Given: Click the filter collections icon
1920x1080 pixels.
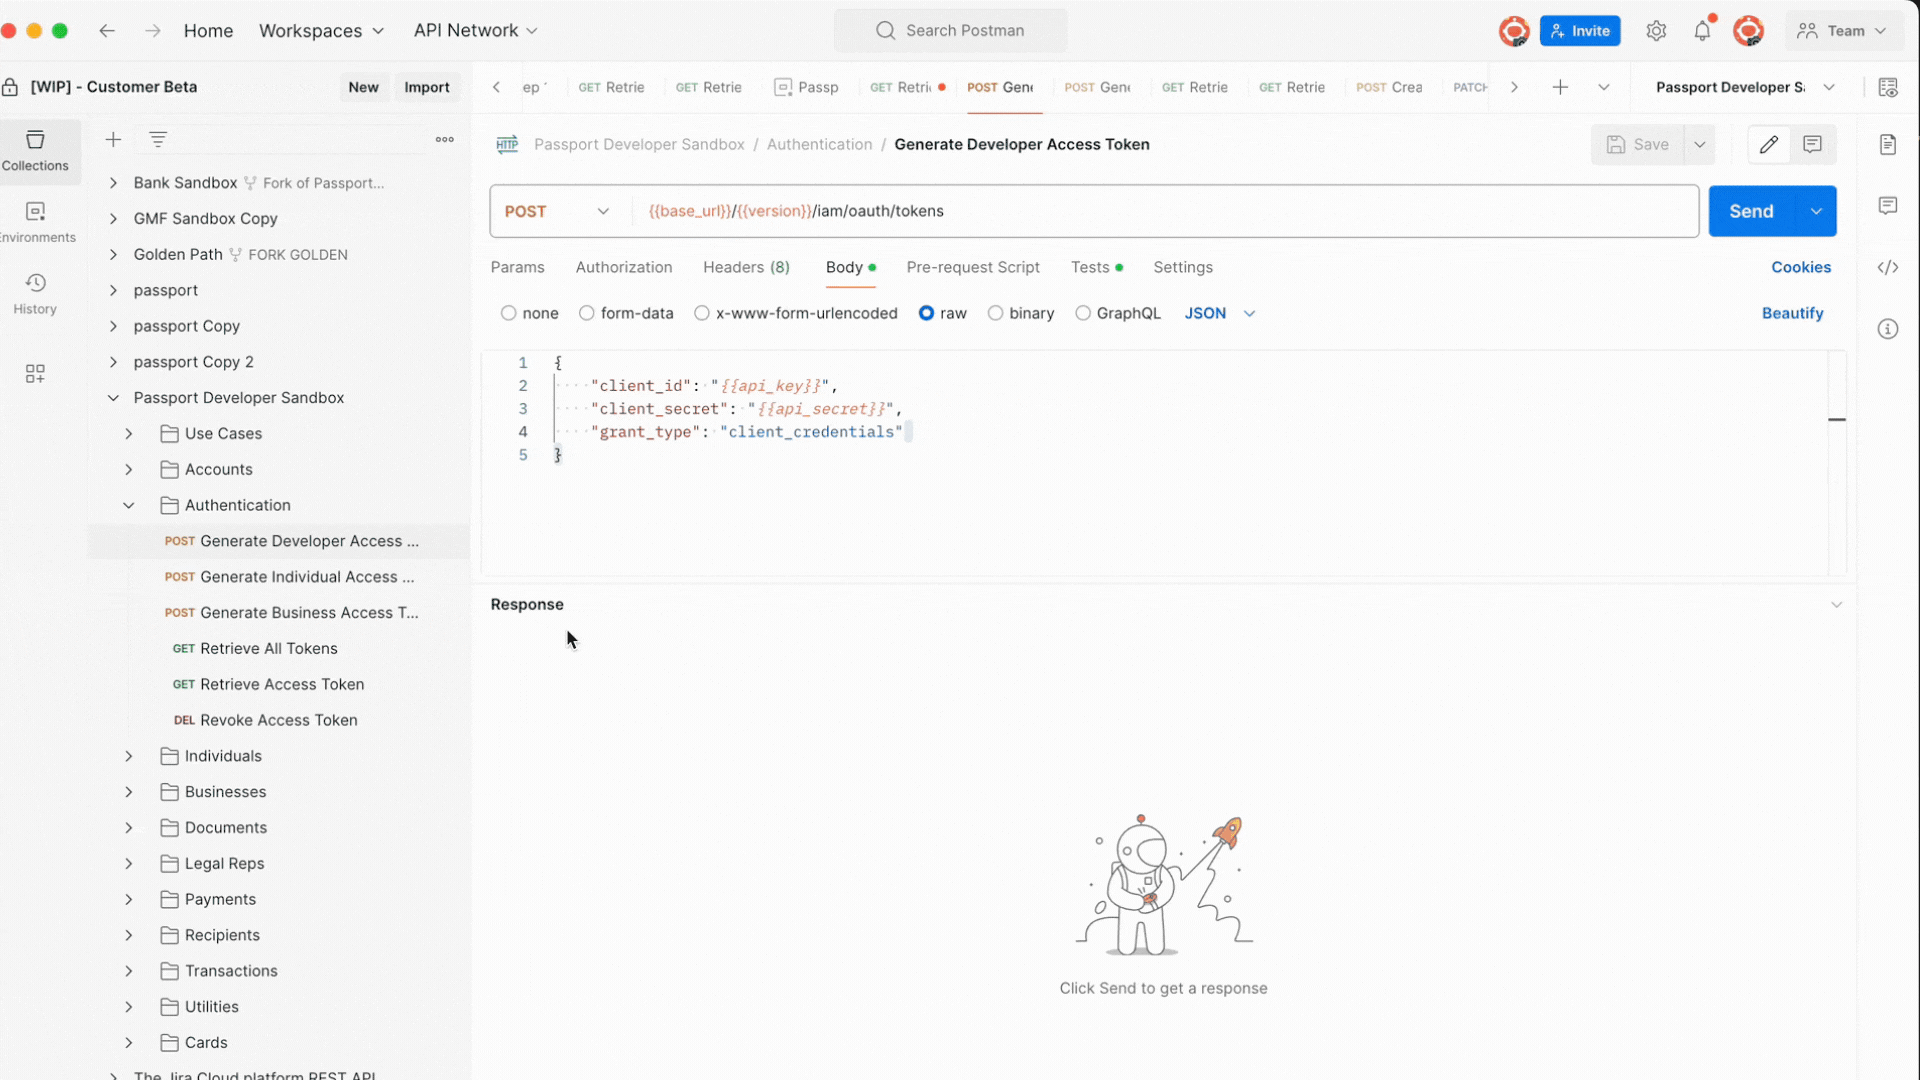Looking at the screenshot, I should click(x=158, y=139).
